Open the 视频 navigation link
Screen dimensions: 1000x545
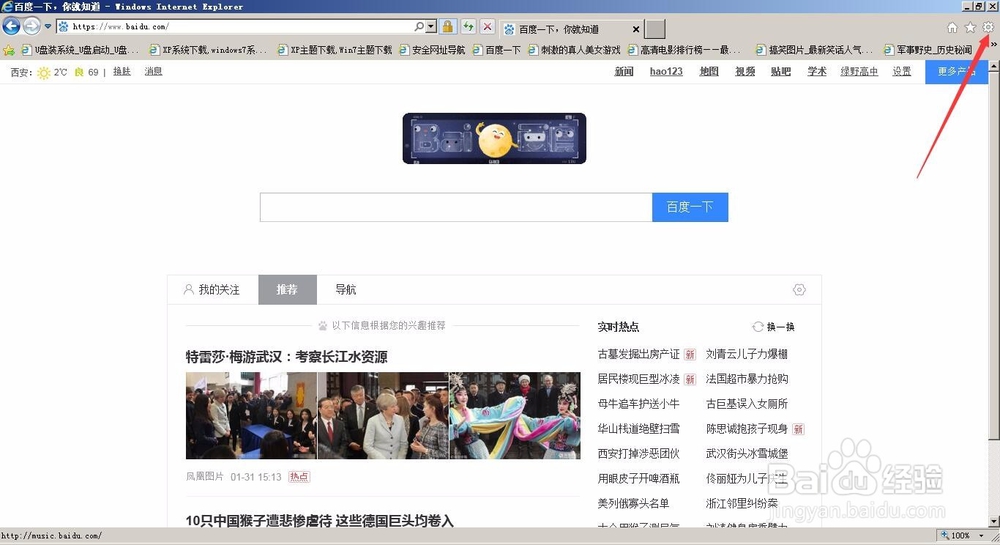(745, 71)
